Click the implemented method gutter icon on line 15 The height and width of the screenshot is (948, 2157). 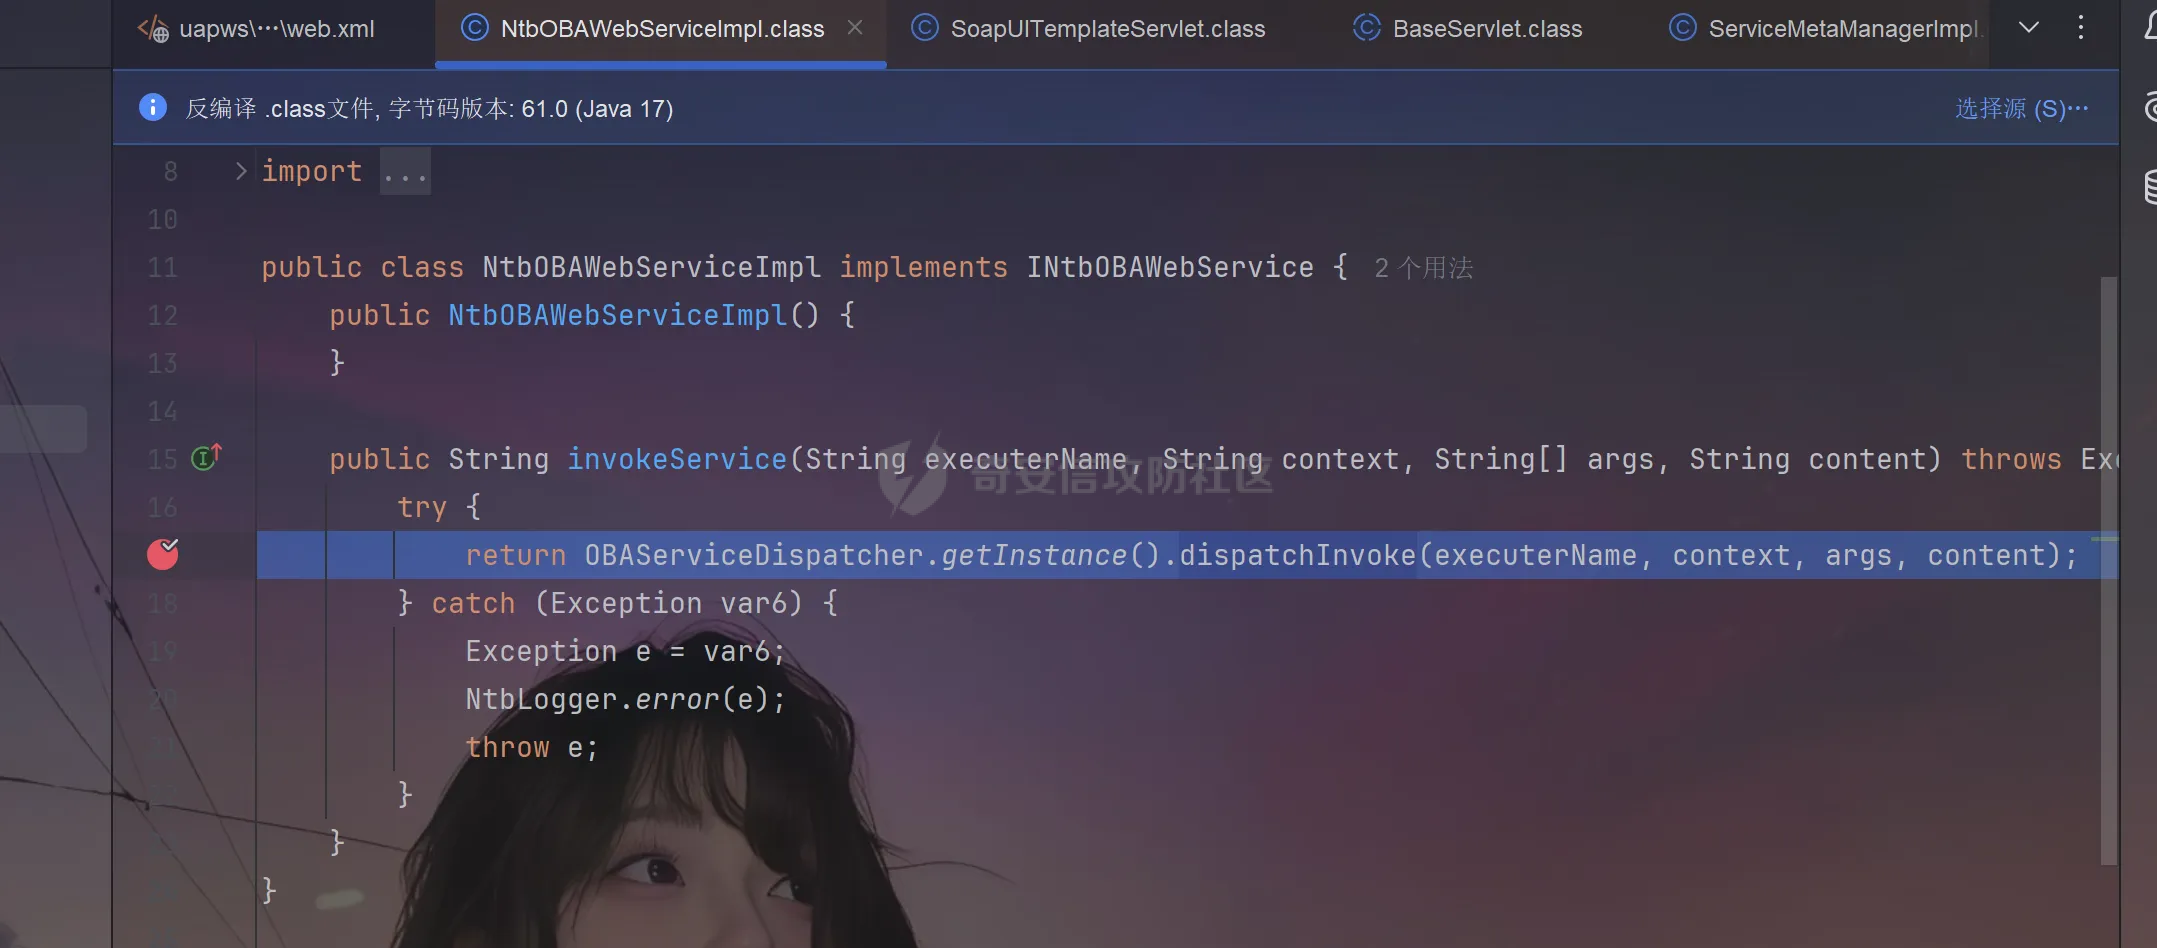pos(206,458)
